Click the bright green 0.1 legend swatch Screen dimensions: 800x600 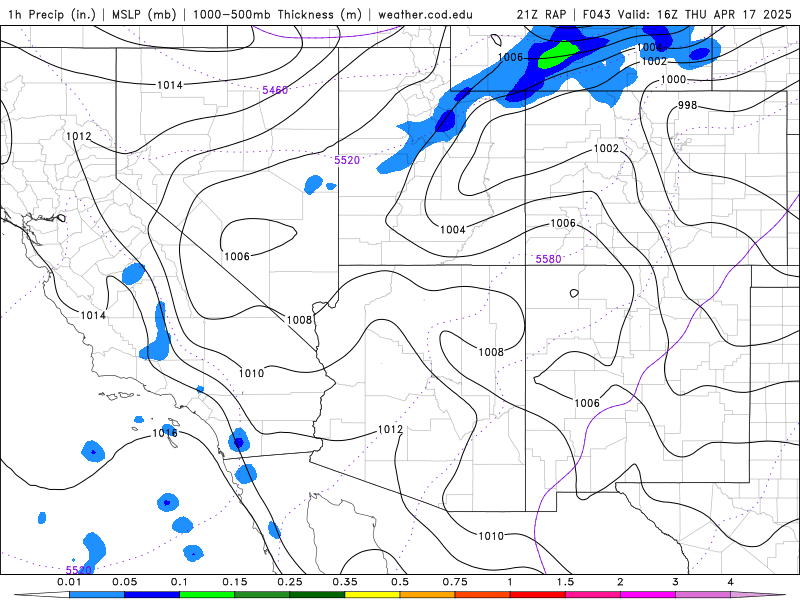point(207,595)
